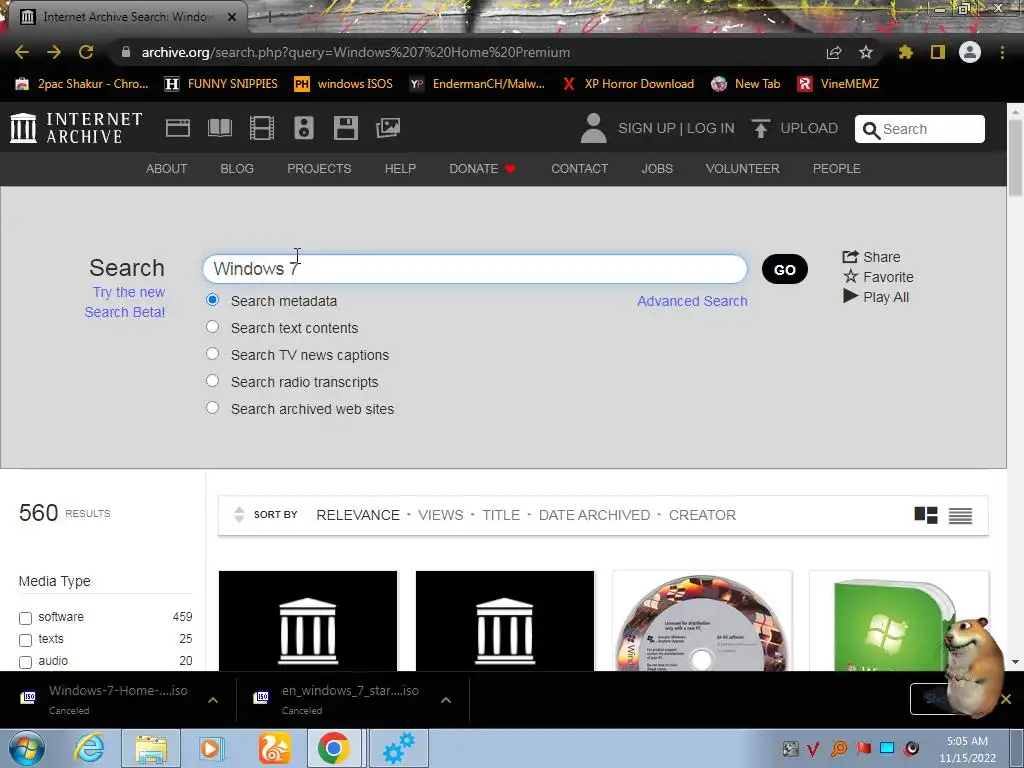
Task: Select Search TV news captions option
Action: click(x=212, y=353)
